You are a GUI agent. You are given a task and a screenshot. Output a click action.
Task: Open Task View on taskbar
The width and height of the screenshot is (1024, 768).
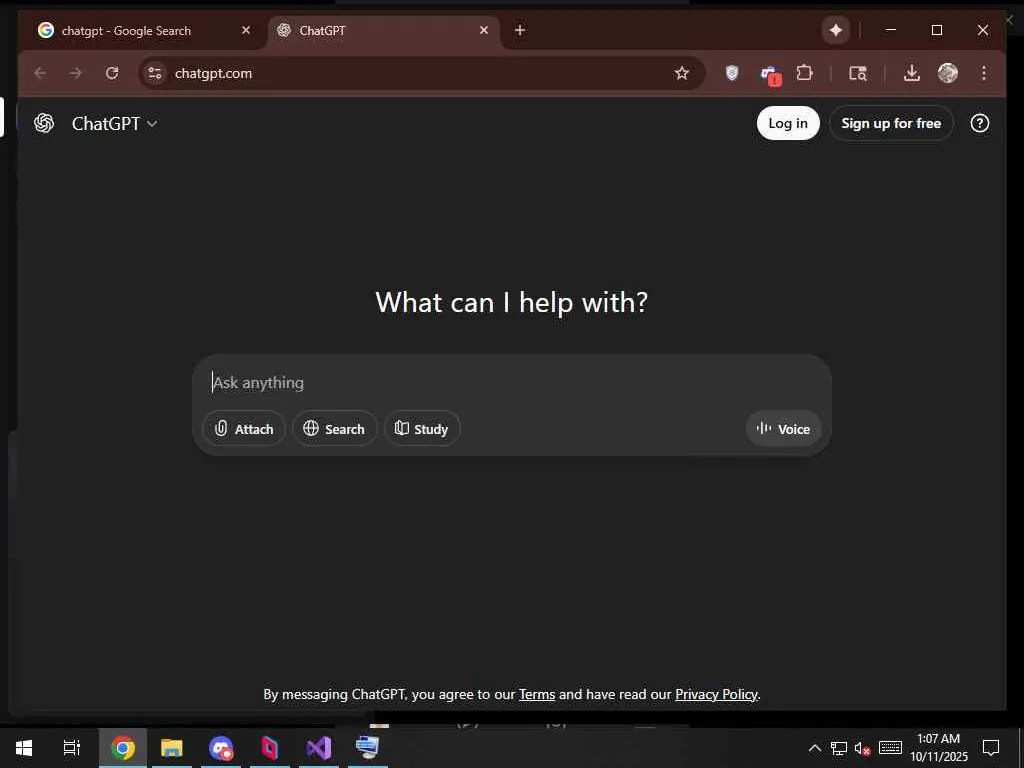(72, 748)
